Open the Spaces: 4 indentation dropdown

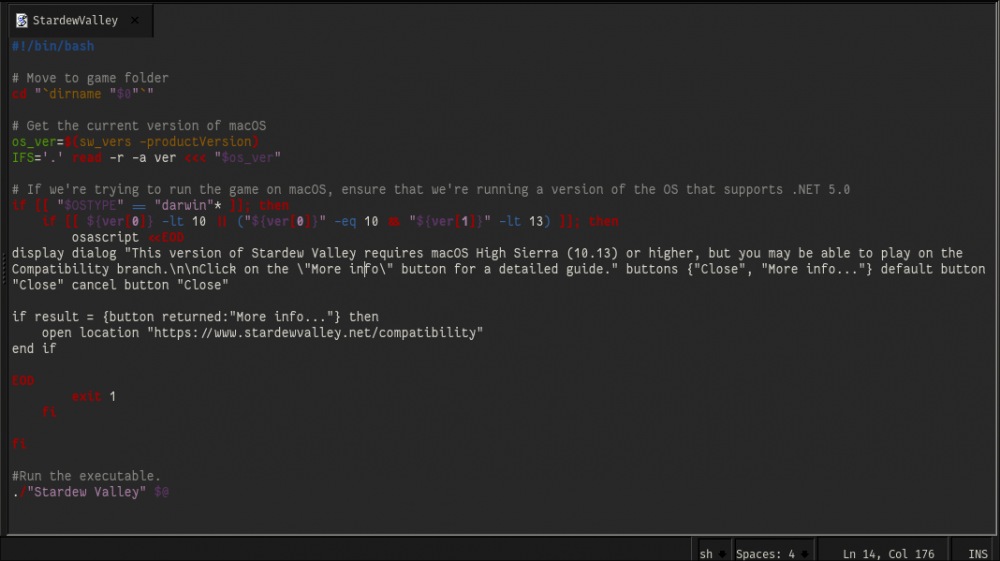[771, 553]
